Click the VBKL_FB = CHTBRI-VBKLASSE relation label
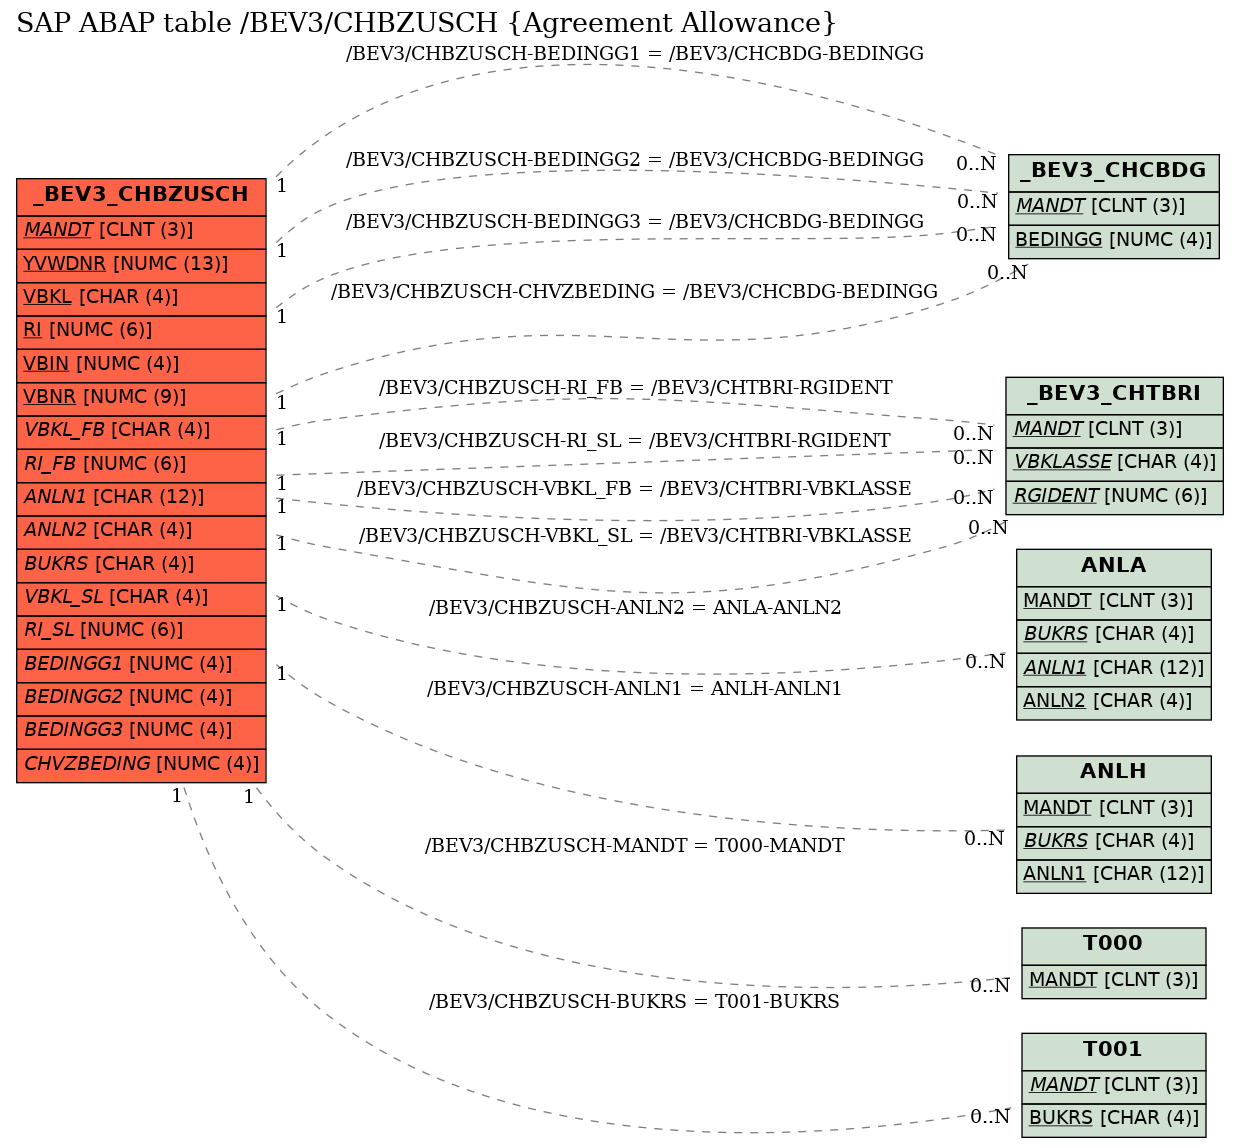This screenshot has width=1239, height=1148. [x=635, y=489]
